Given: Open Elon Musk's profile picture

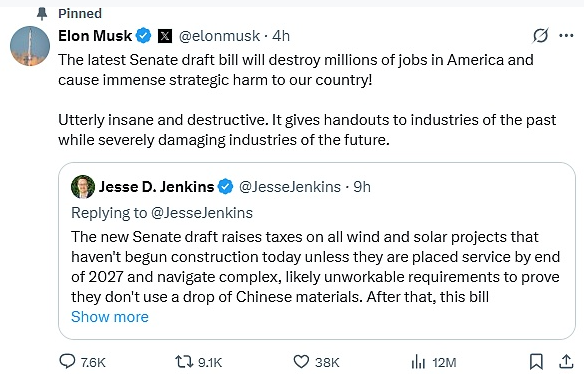Looking at the screenshot, I should pos(30,46).
